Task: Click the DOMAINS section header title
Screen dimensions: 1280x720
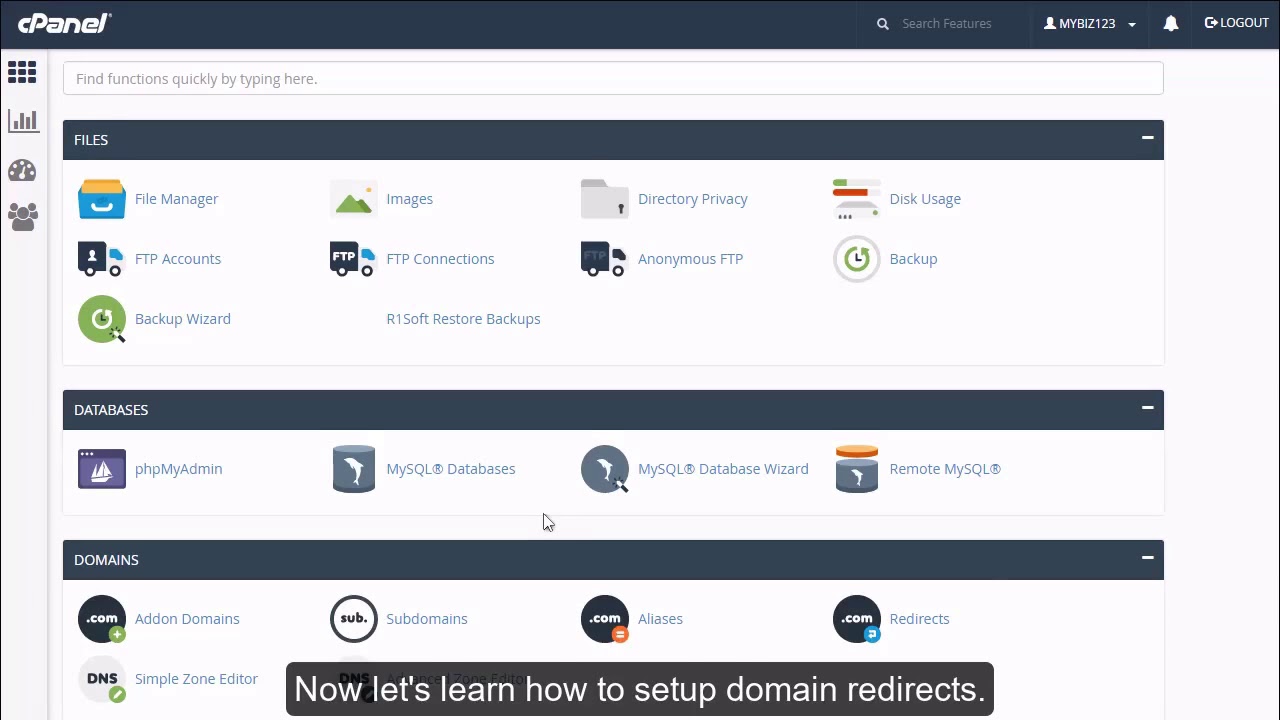Action: tap(106, 560)
